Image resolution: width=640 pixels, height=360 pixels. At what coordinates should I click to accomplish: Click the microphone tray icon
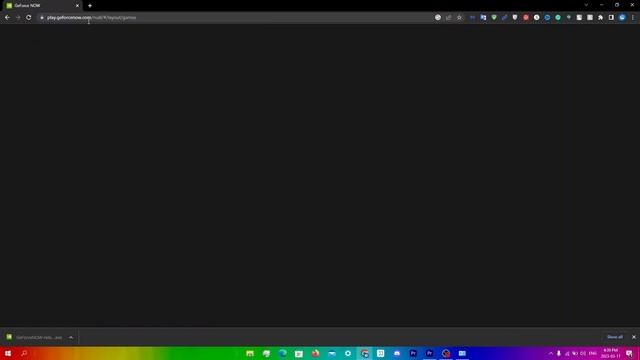point(559,353)
